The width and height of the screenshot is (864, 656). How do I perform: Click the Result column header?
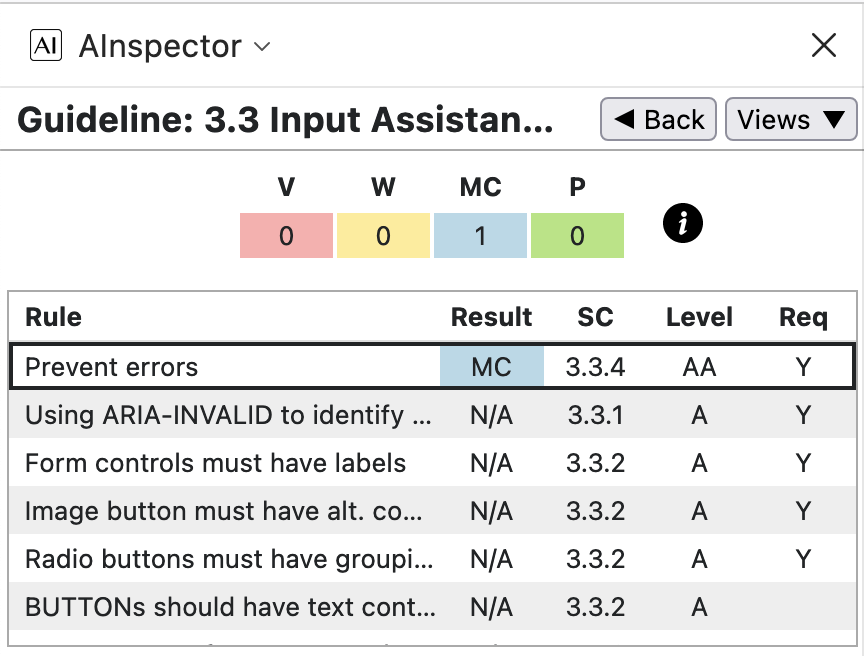point(491,318)
